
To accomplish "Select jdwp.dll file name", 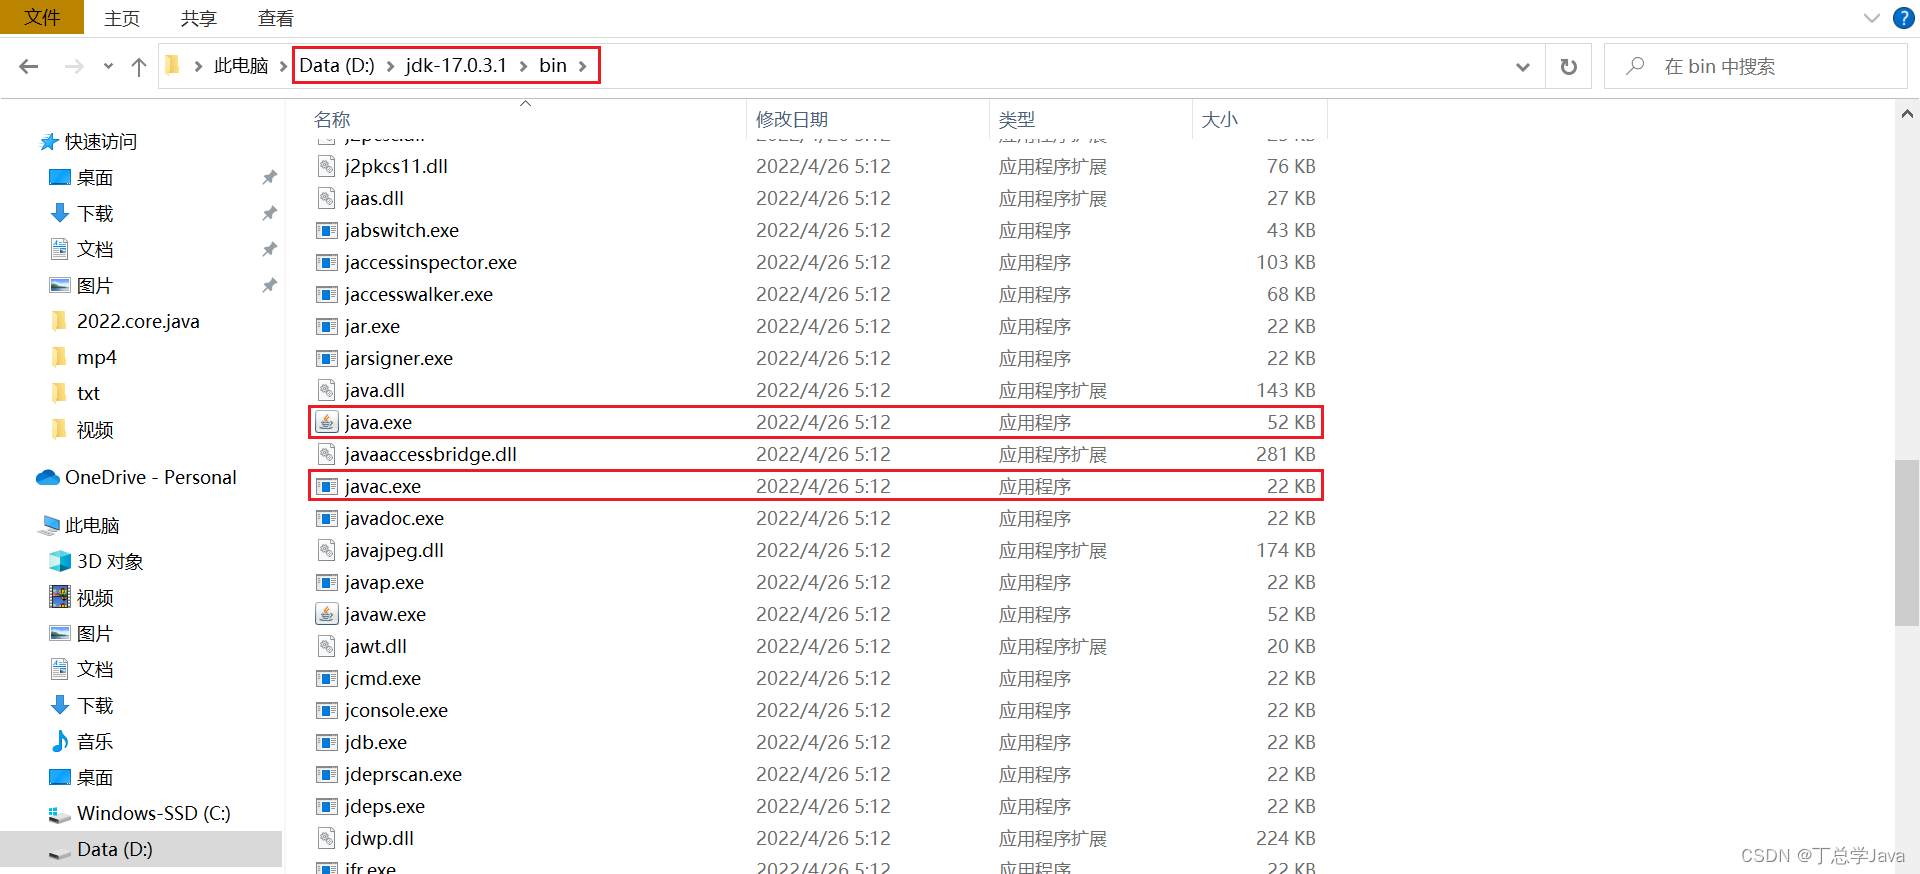I will coord(379,838).
